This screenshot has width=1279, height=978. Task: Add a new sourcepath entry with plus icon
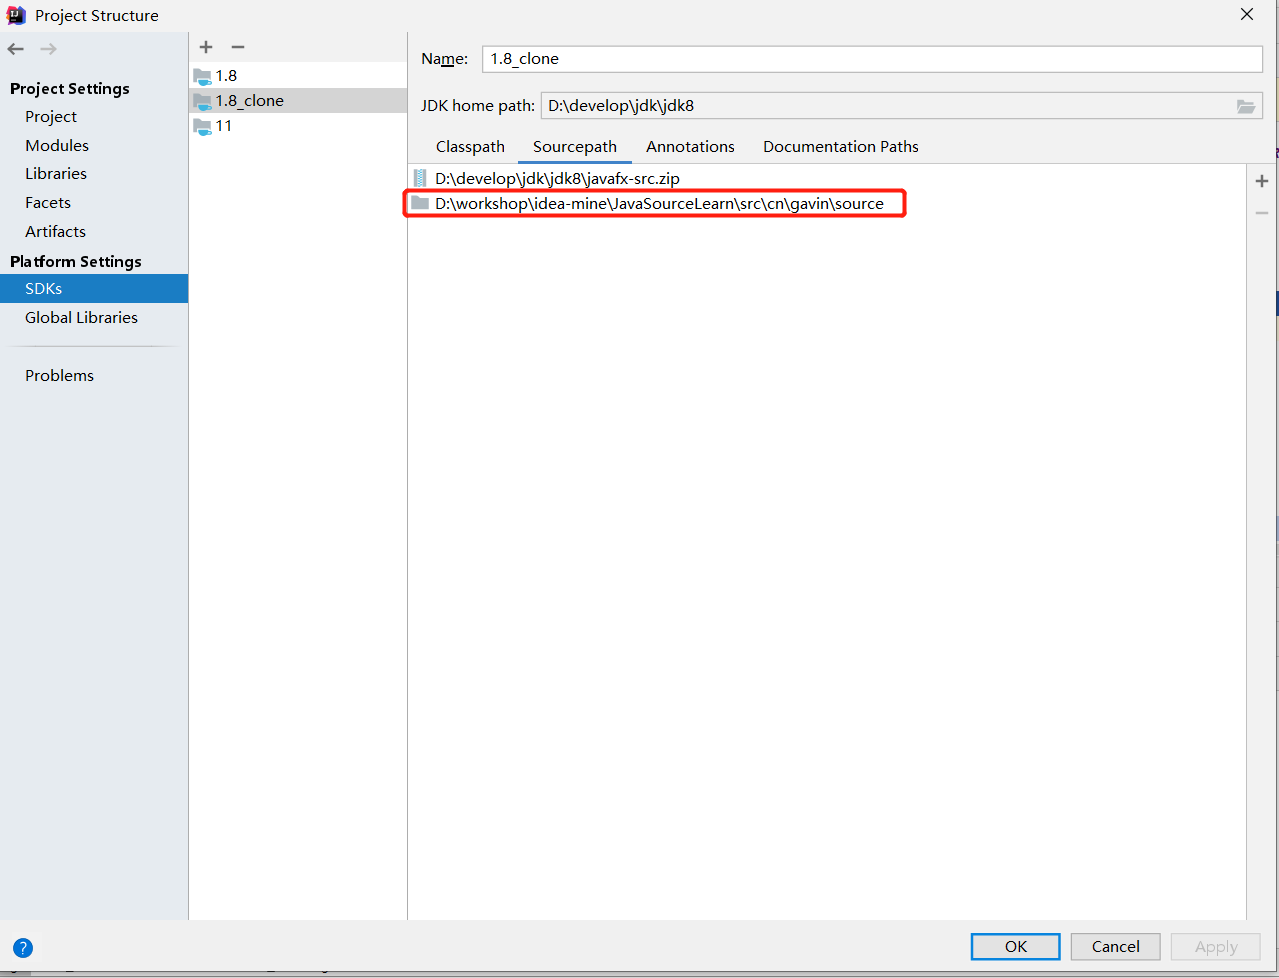[1262, 181]
